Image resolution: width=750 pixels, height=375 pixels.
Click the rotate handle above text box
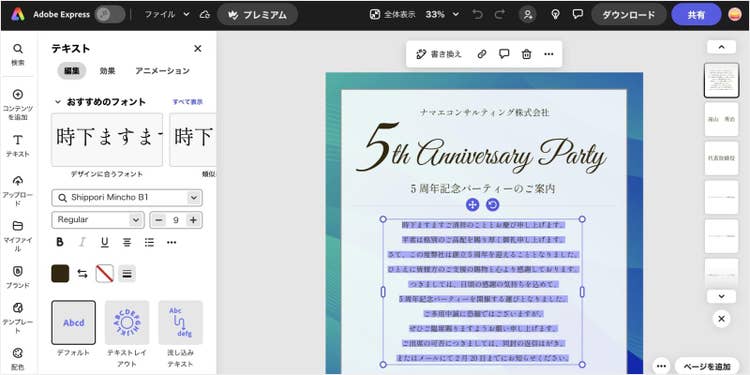(493, 205)
